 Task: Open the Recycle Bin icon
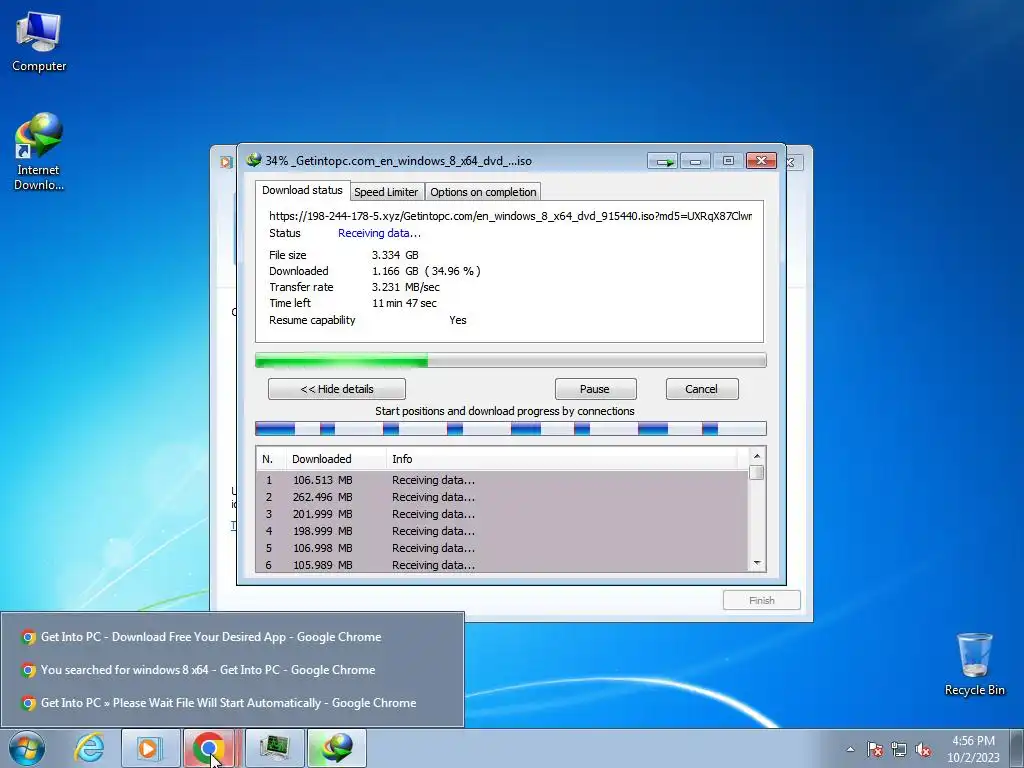point(974,664)
